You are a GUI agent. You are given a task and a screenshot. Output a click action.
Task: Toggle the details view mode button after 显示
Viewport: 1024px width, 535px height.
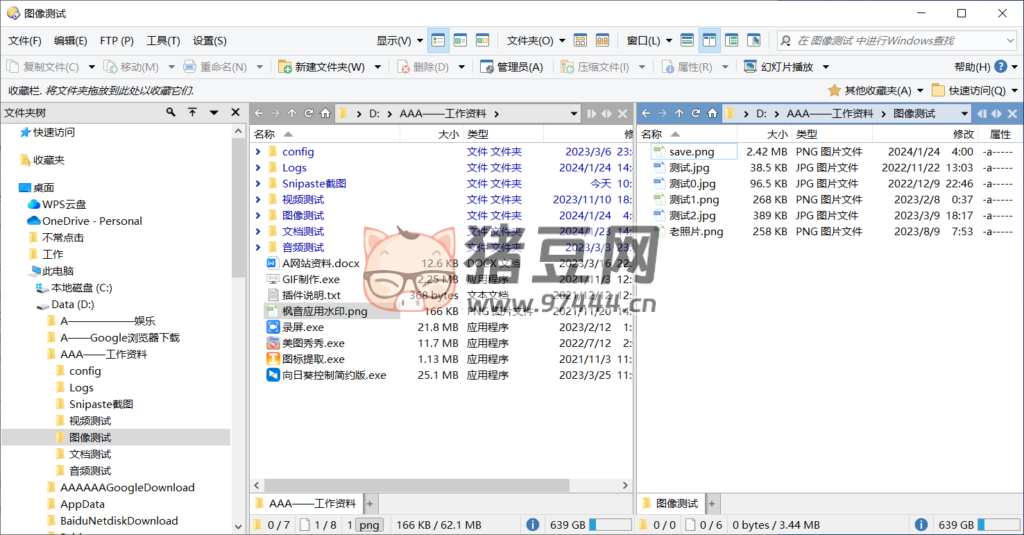tap(438, 41)
